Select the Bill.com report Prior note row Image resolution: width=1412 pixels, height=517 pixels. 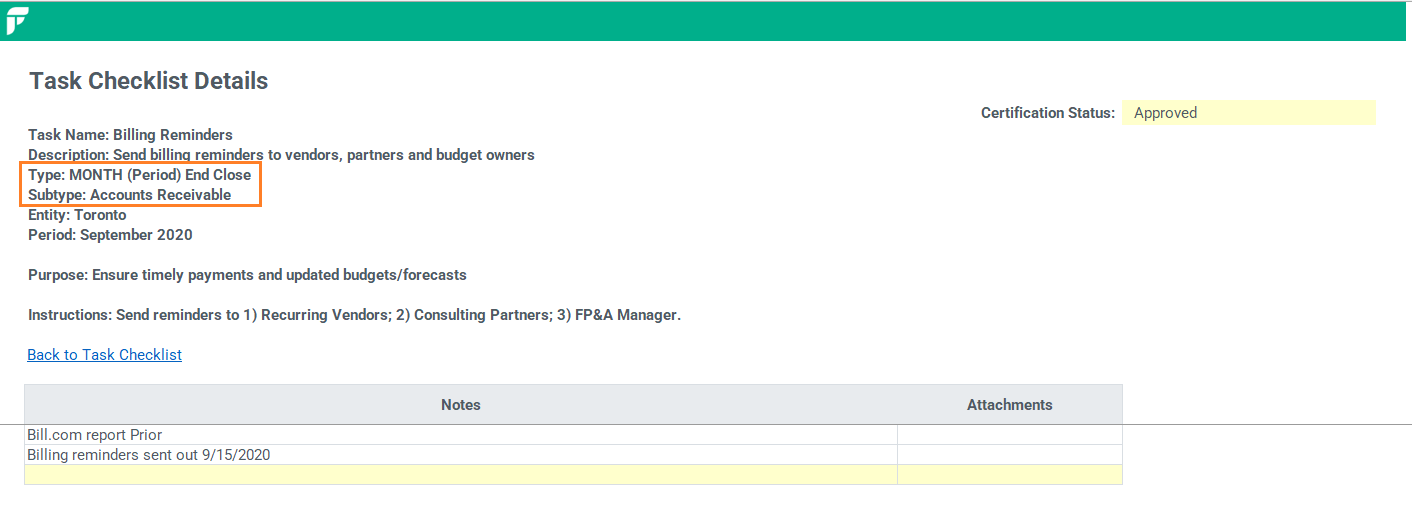point(461,435)
